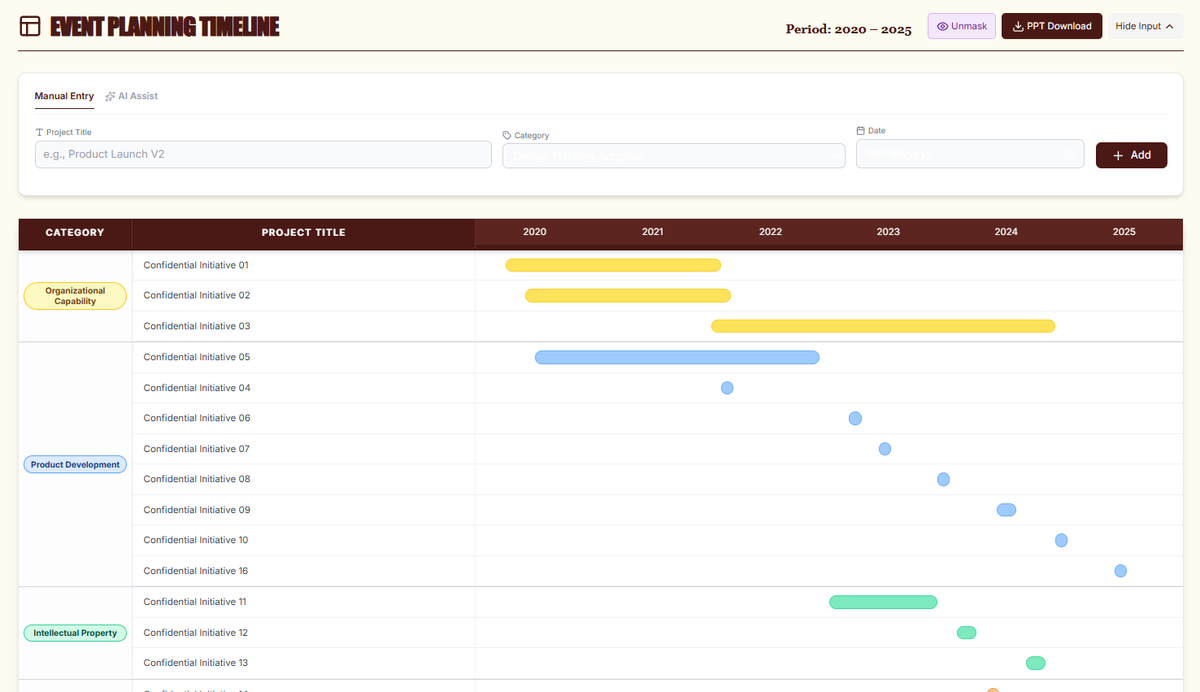This screenshot has height=692, width=1200.
Task: Click the blue dot for Confidential Initiative 07
Action: (x=885, y=449)
